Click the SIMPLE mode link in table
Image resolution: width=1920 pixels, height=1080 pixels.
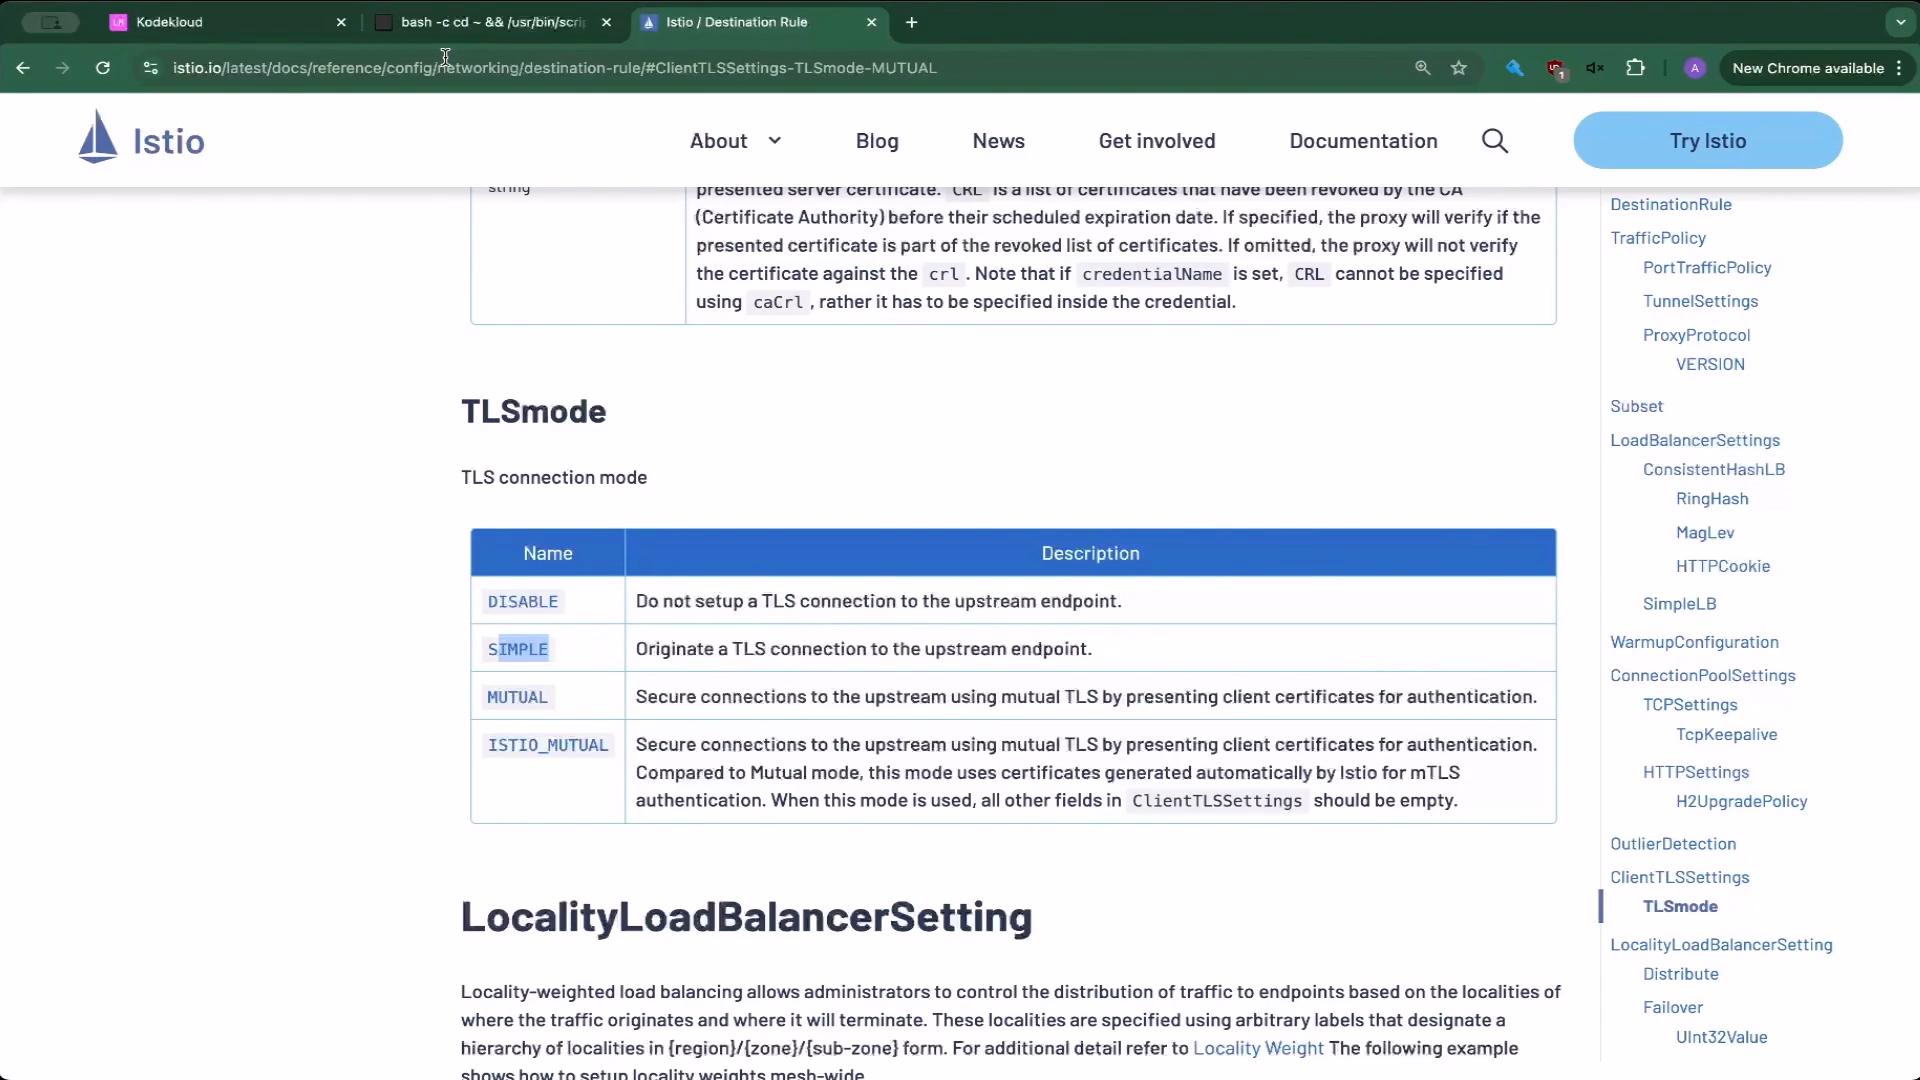518,650
